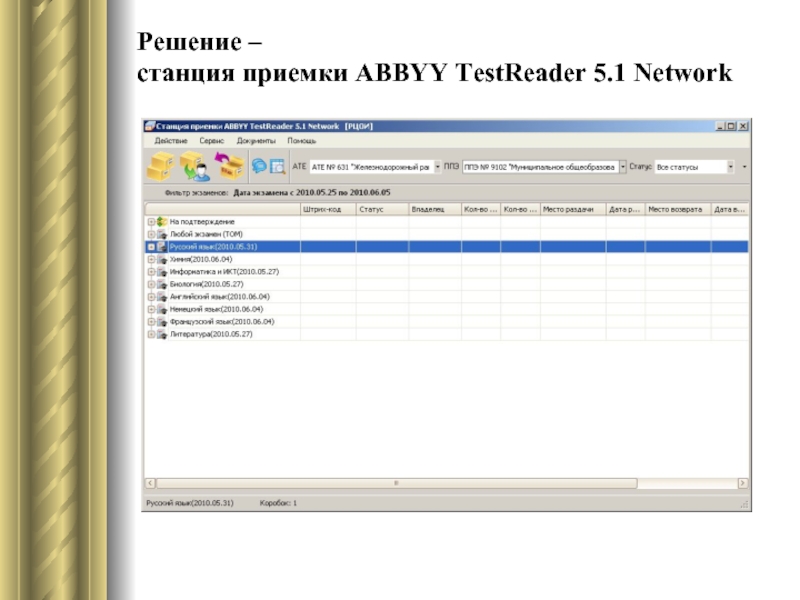
Task: Click the box with person toolbar icon
Action: click(x=195, y=166)
